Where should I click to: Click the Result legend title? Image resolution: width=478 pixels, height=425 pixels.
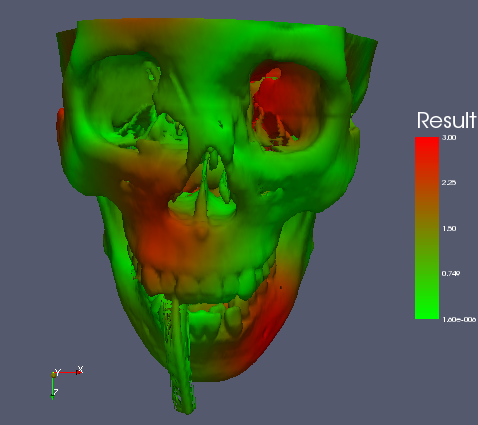pyautogui.click(x=446, y=120)
